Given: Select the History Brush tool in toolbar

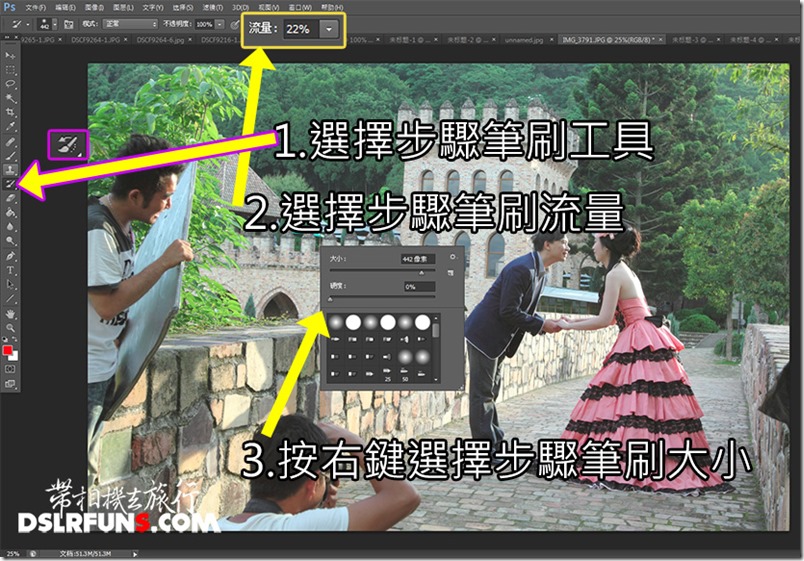Looking at the screenshot, I should pyautogui.click(x=10, y=184).
